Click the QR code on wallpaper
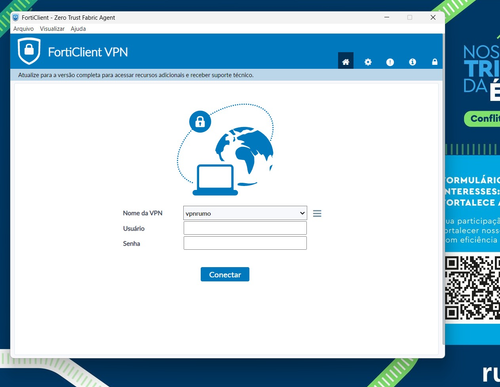Image resolution: width=500 pixels, height=387 pixels. [x=472, y=288]
